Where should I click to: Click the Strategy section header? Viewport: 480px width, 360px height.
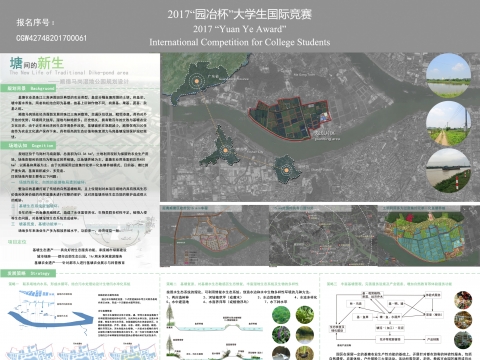(x=28, y=273)
